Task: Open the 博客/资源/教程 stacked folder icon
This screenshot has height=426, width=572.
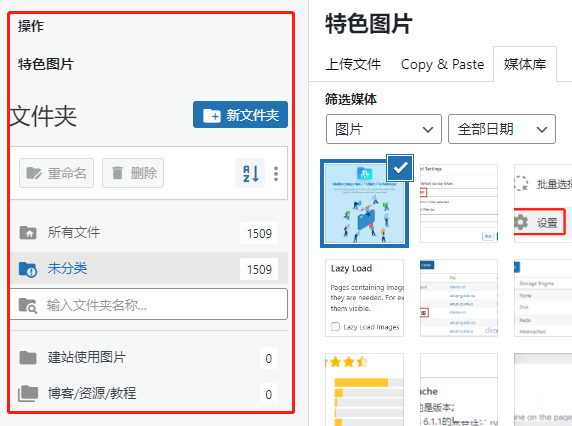Action: (28, 394)
